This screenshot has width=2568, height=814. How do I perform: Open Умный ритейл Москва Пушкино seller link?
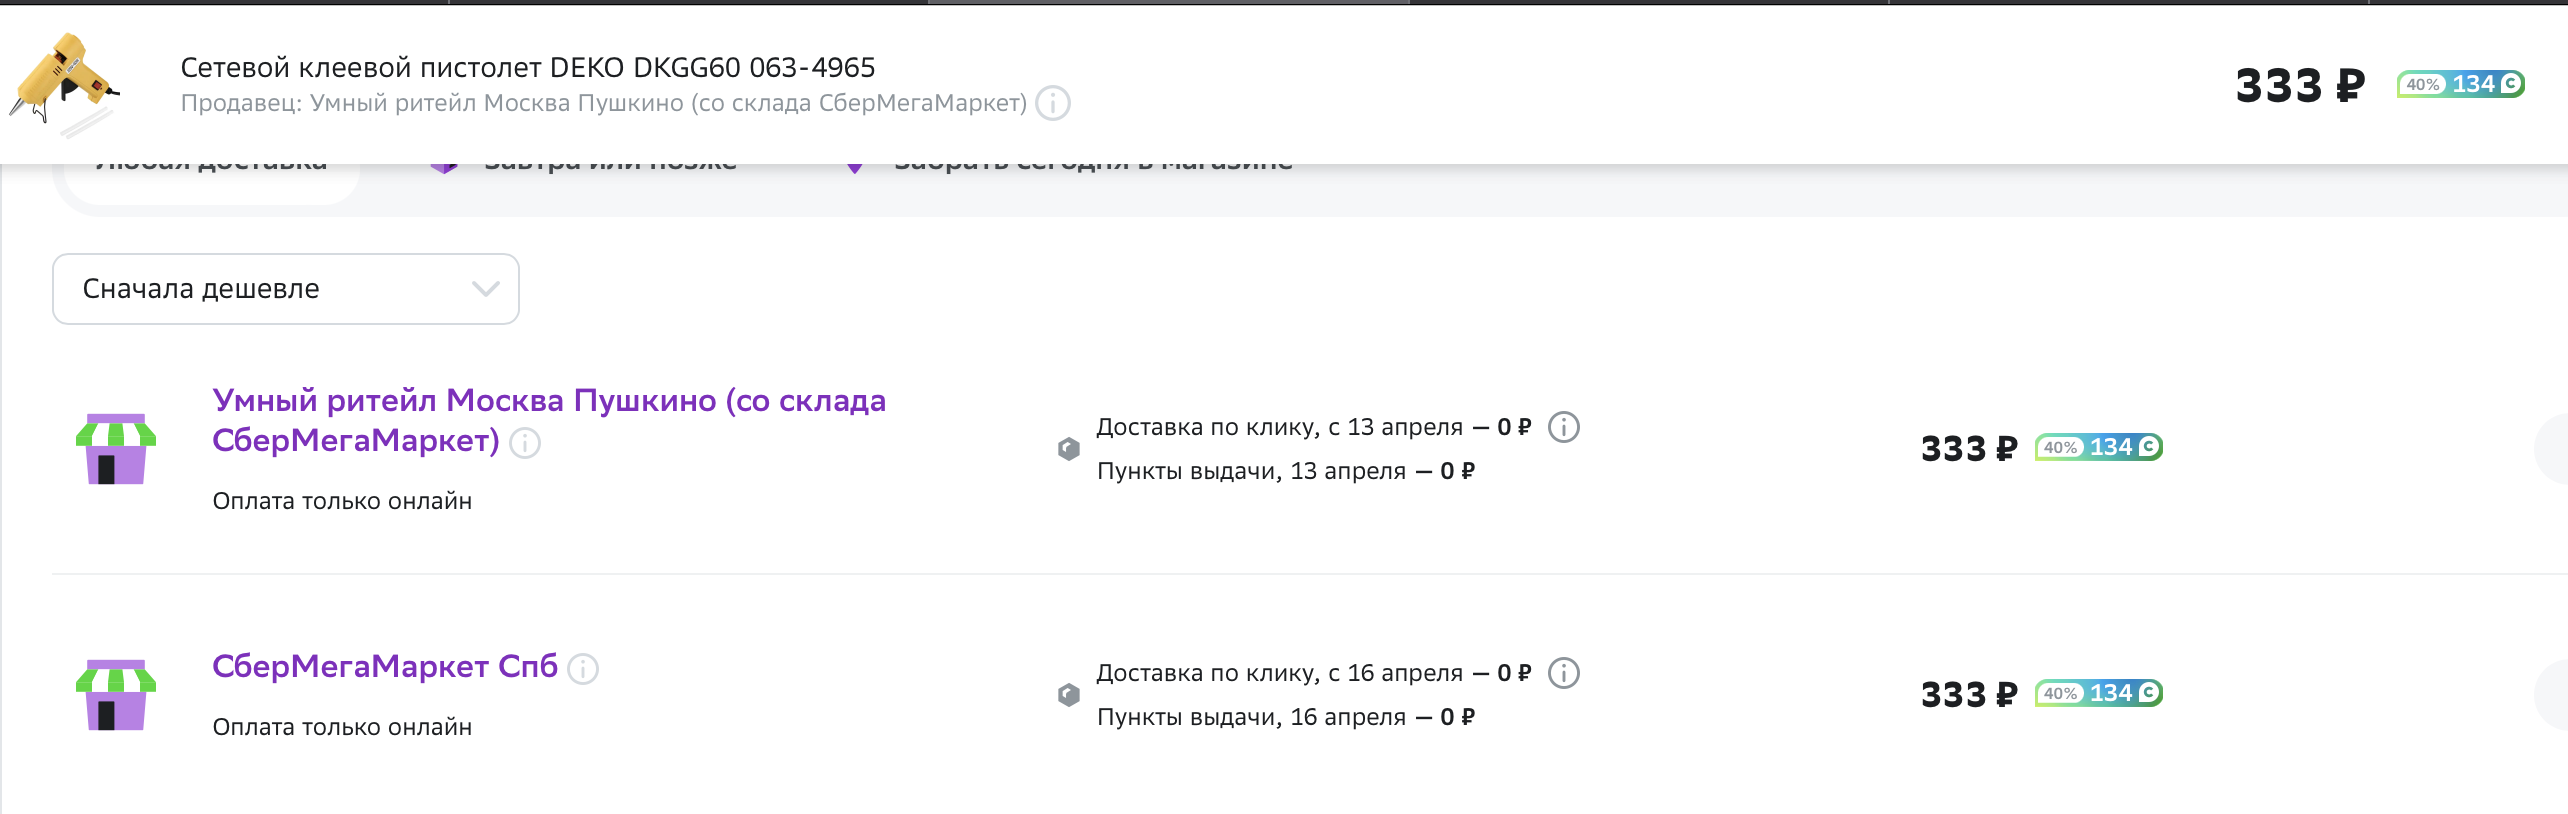click(x=549, y=420)
